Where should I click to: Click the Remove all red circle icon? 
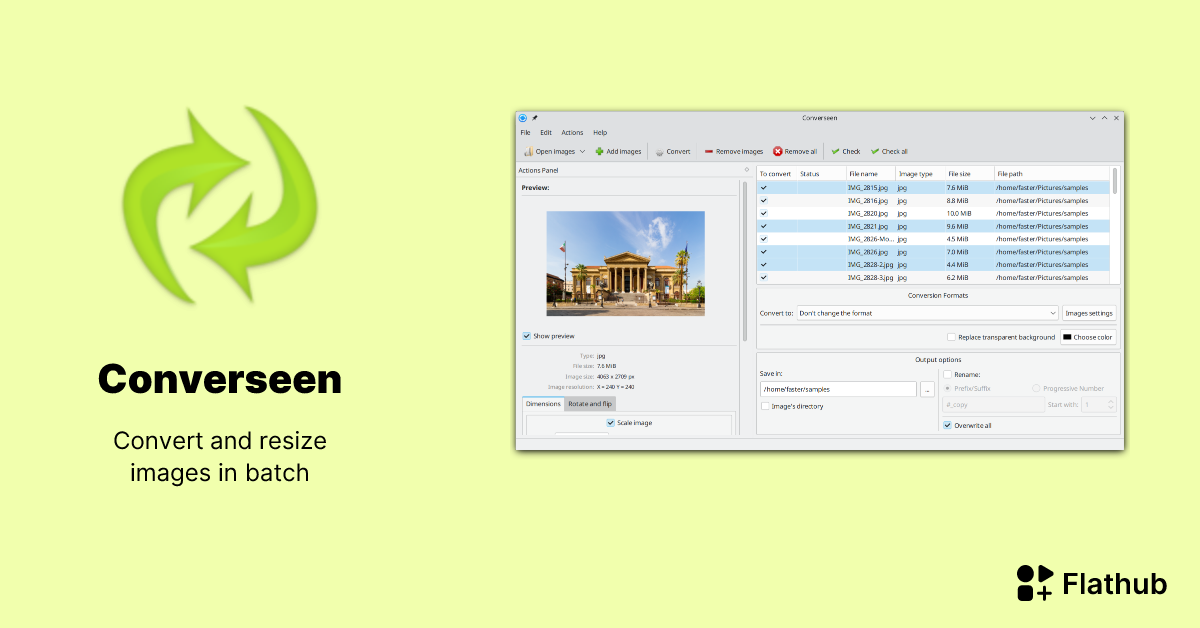click(x=778, y=151)
